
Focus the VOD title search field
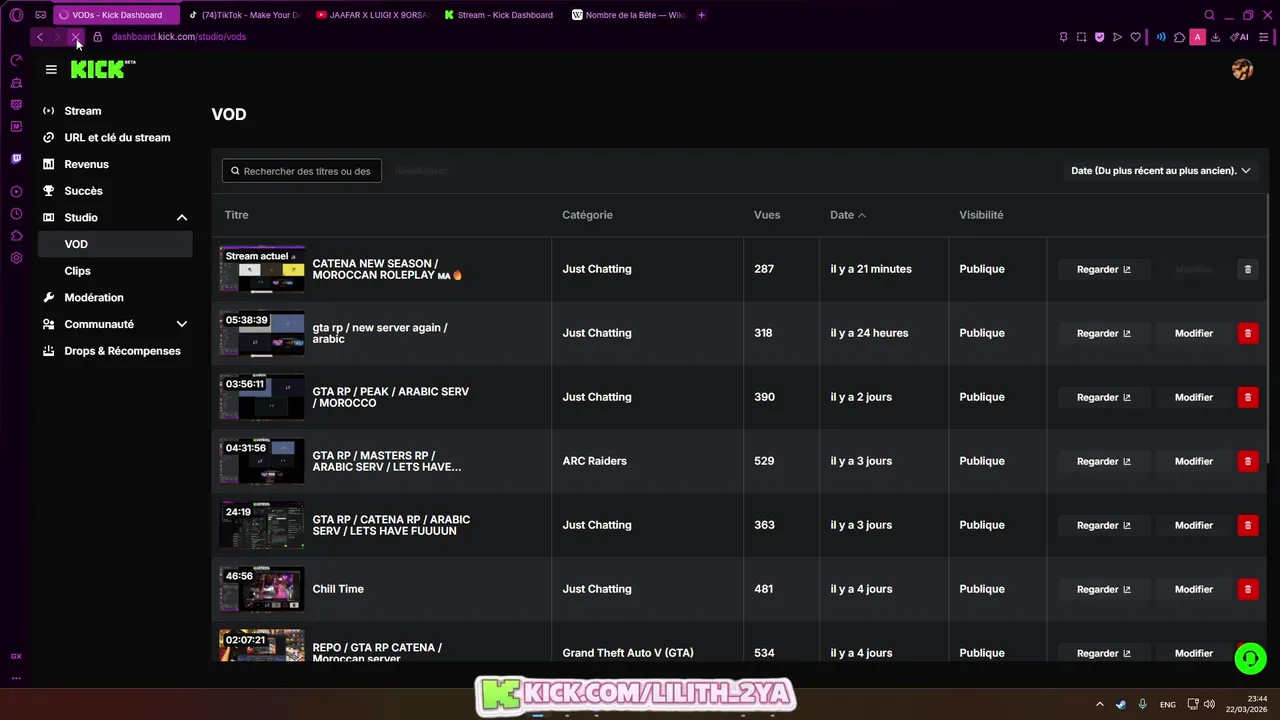[302, 171]
